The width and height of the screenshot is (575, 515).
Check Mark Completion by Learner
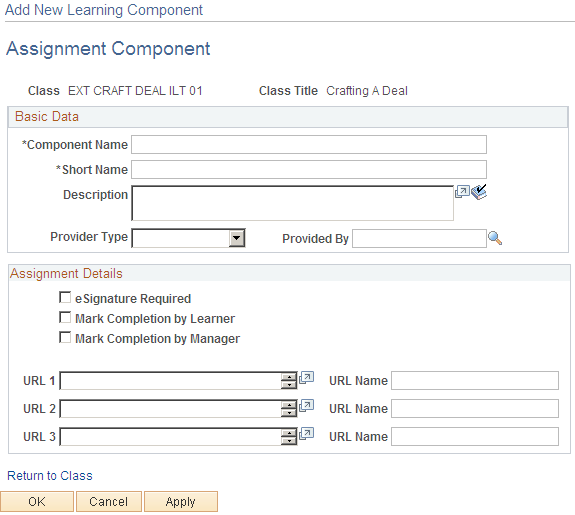65,318
